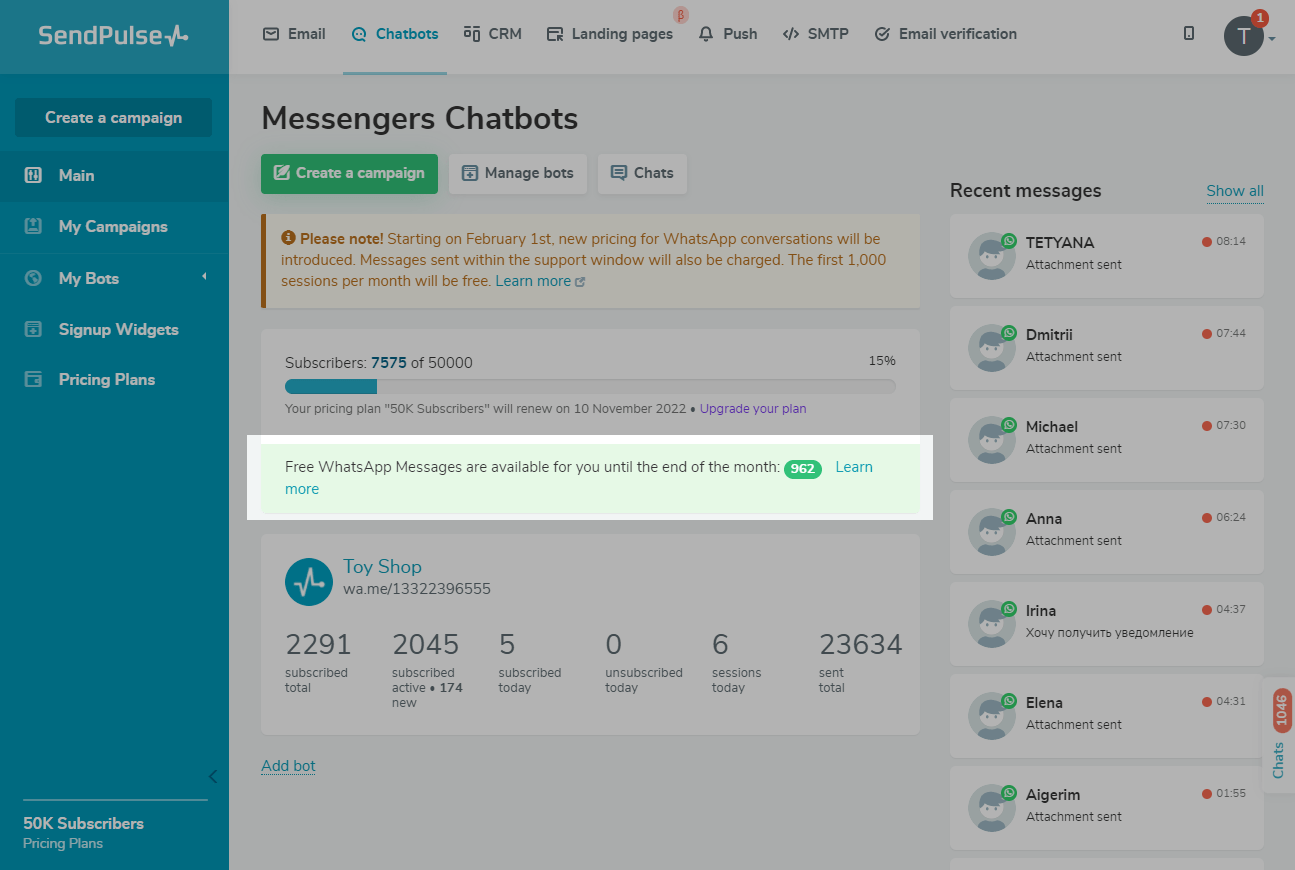Image resolution: width=1295 pixels, height=870 pixels.
Task: Open the Push tab
Action: coord(728,34)
